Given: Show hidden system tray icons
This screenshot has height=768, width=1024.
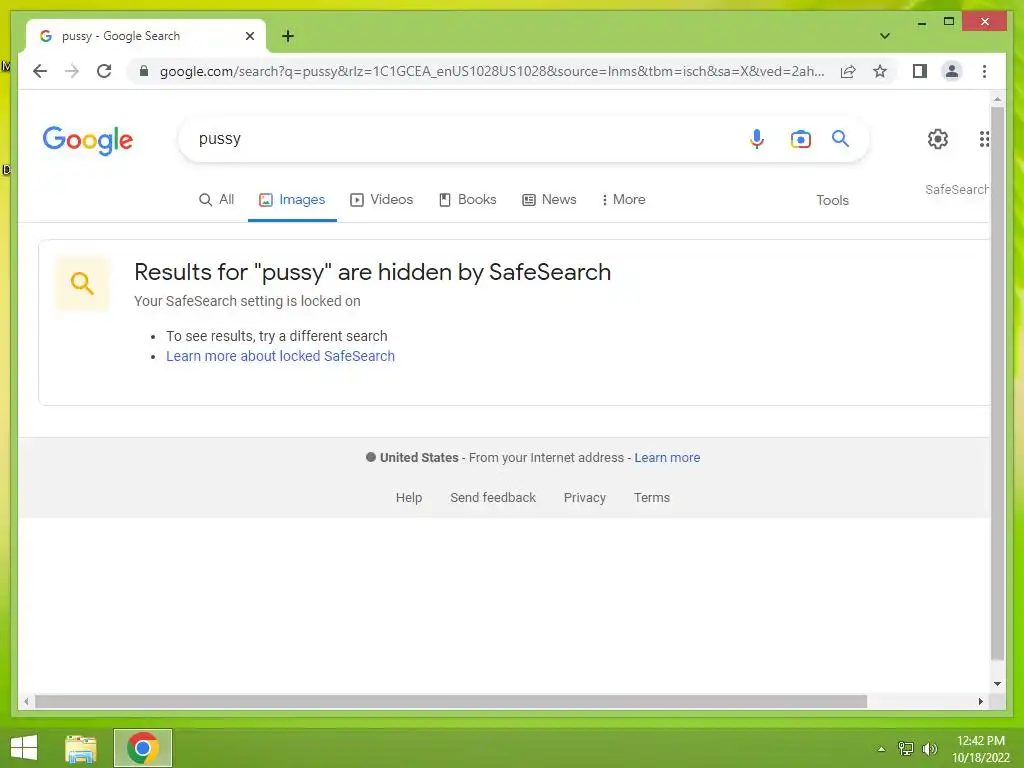Looking at the screenshot, I should [x=881, y=749].
